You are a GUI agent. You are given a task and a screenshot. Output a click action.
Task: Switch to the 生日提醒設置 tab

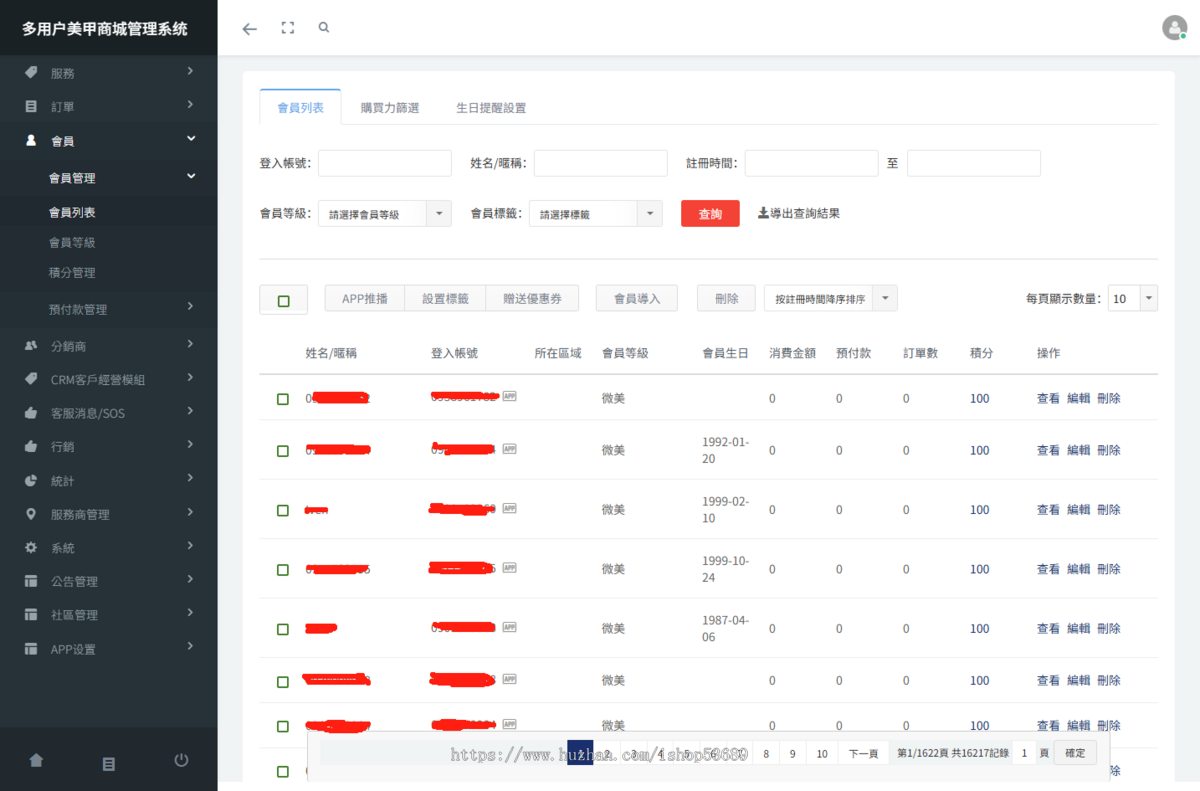tap(491, 107)
